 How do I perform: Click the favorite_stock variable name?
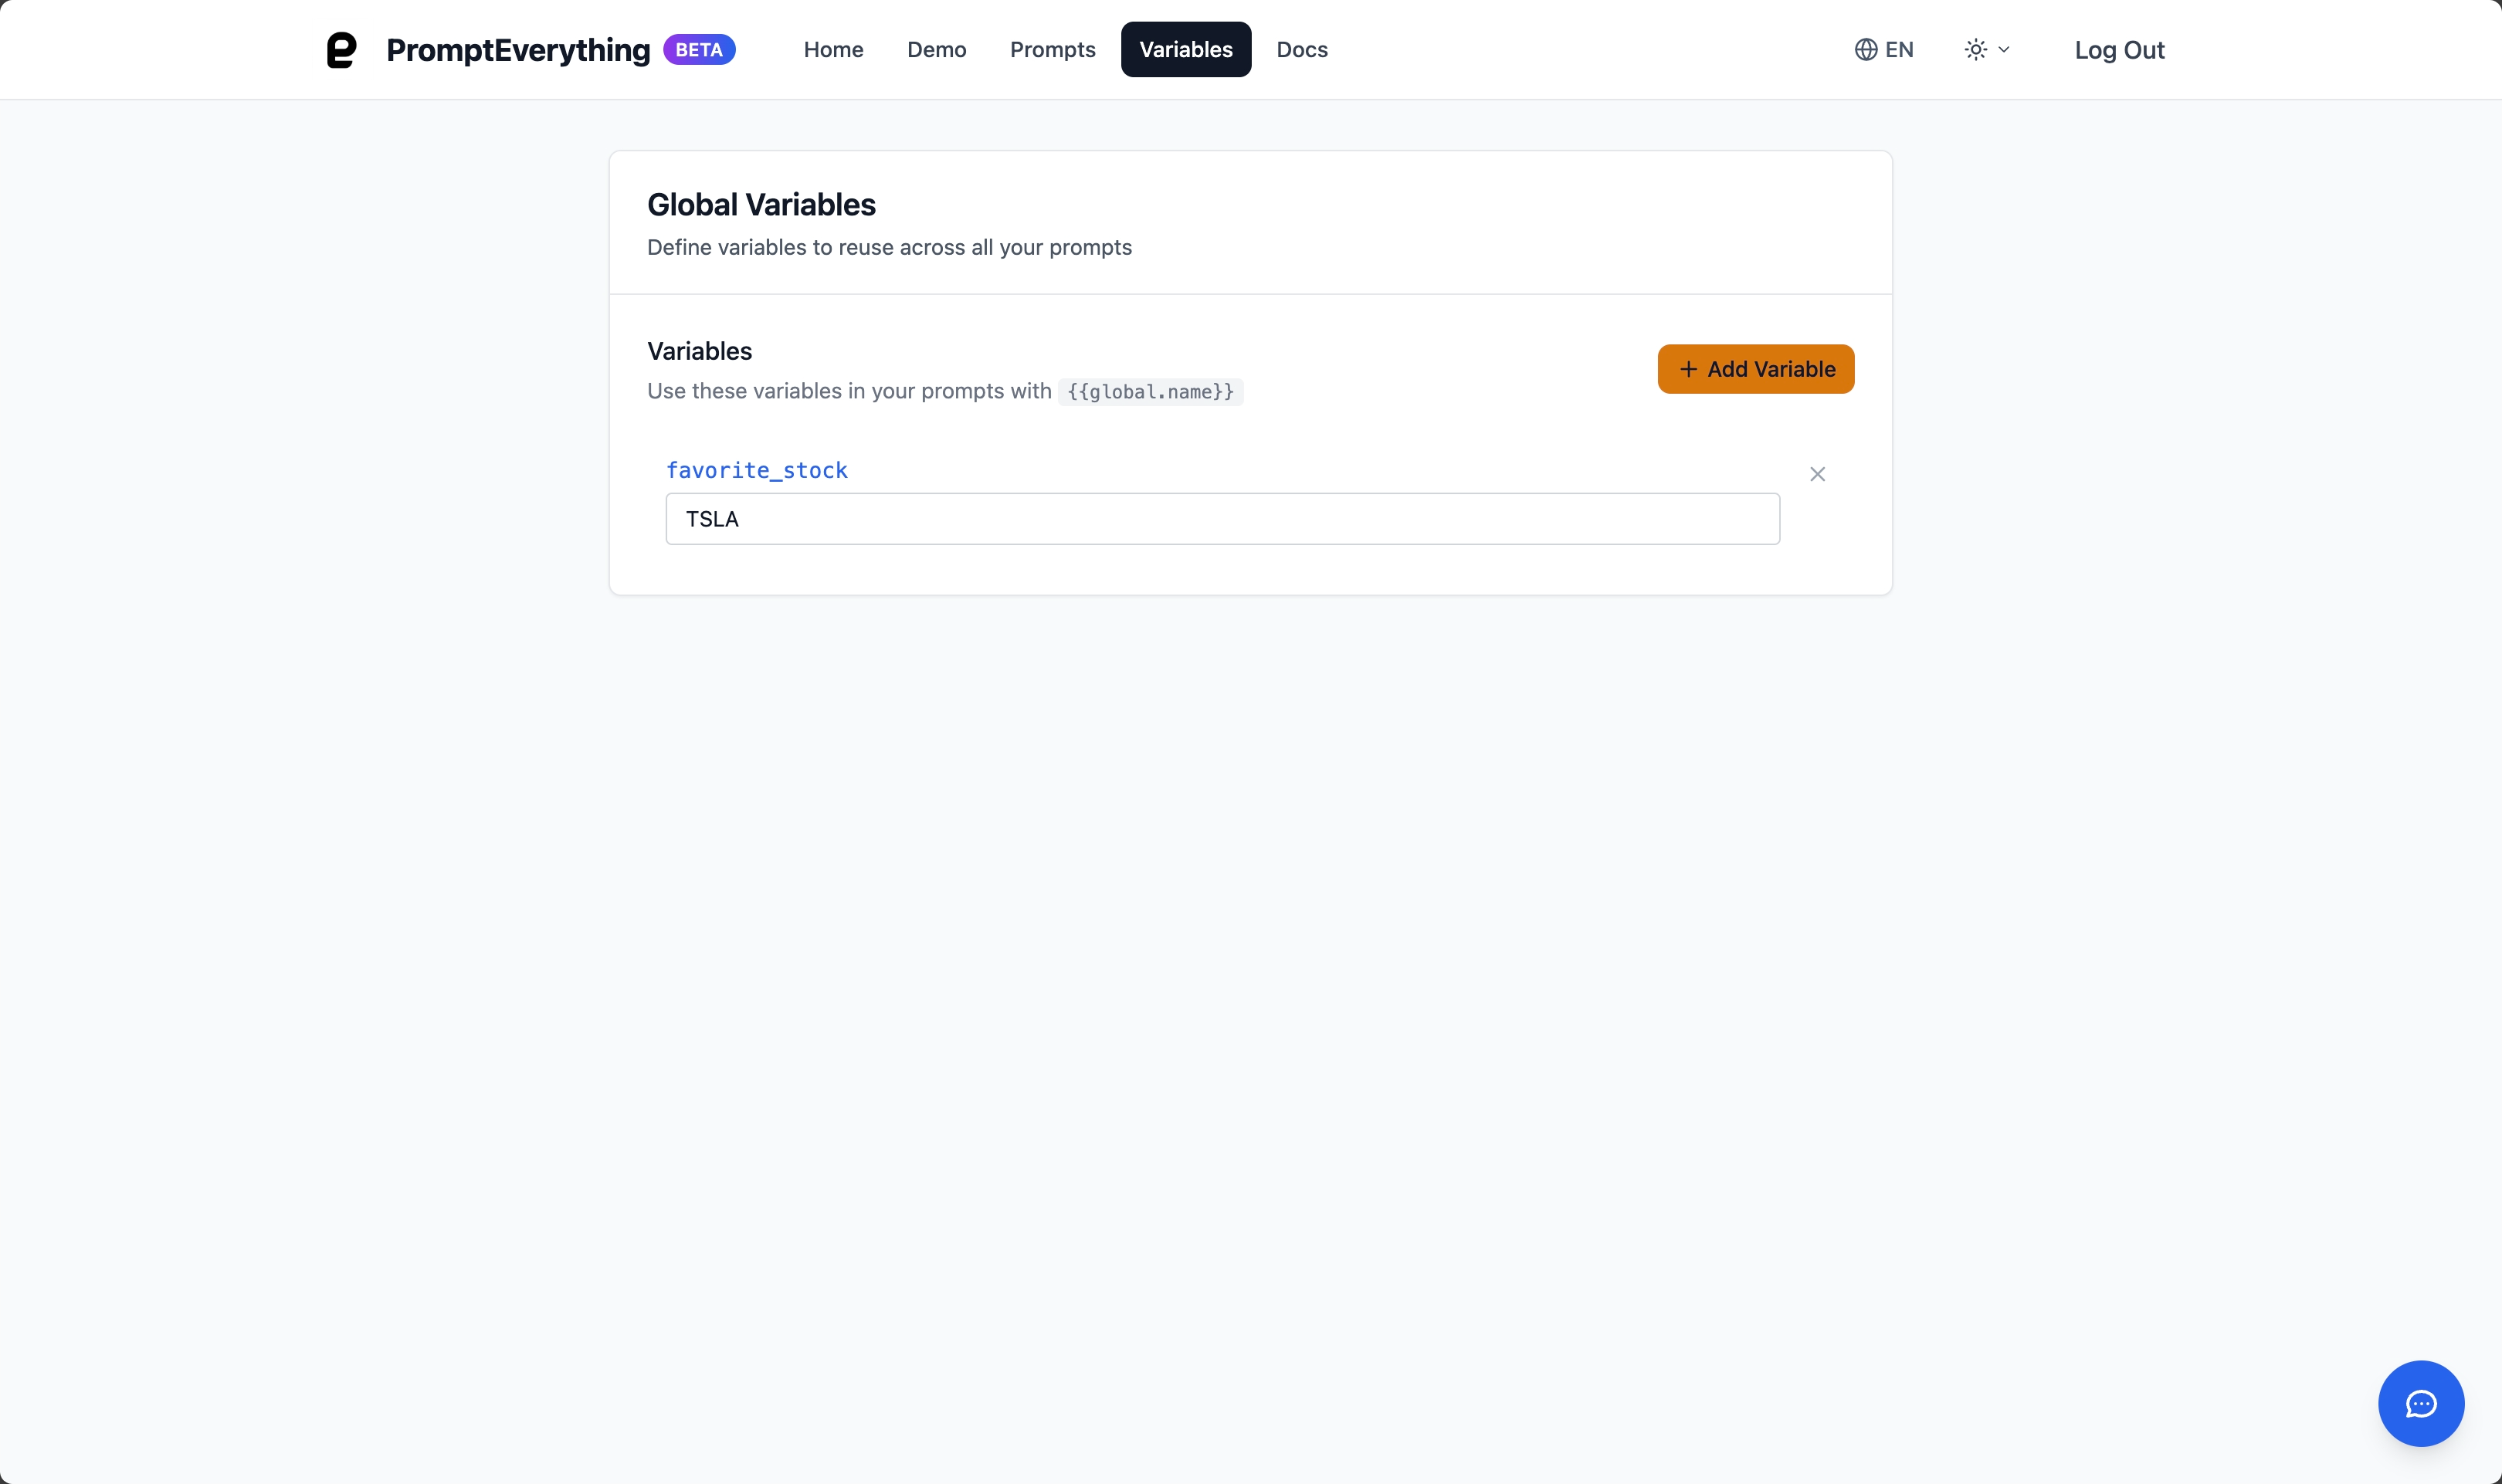tap(757, 470)
